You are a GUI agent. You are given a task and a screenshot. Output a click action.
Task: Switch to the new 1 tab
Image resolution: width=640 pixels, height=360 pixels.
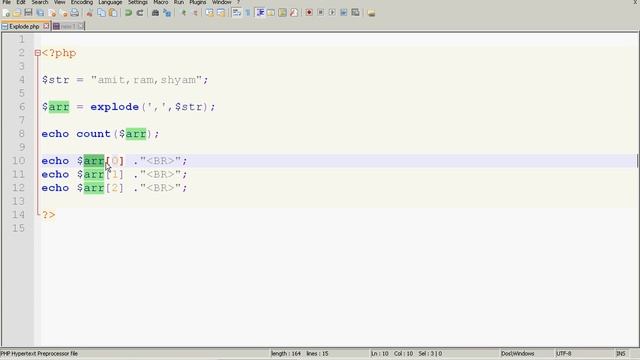(x=68, y=27)
